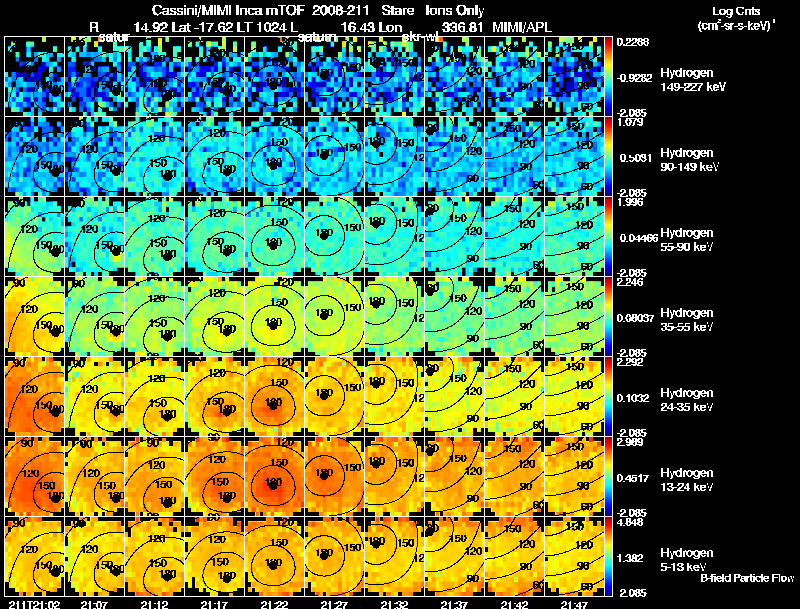Screen dimensions: 800x609
Task: Select the Hydrogen 5-13 keV panel at 21:02
Action: (x=34, y=557)
